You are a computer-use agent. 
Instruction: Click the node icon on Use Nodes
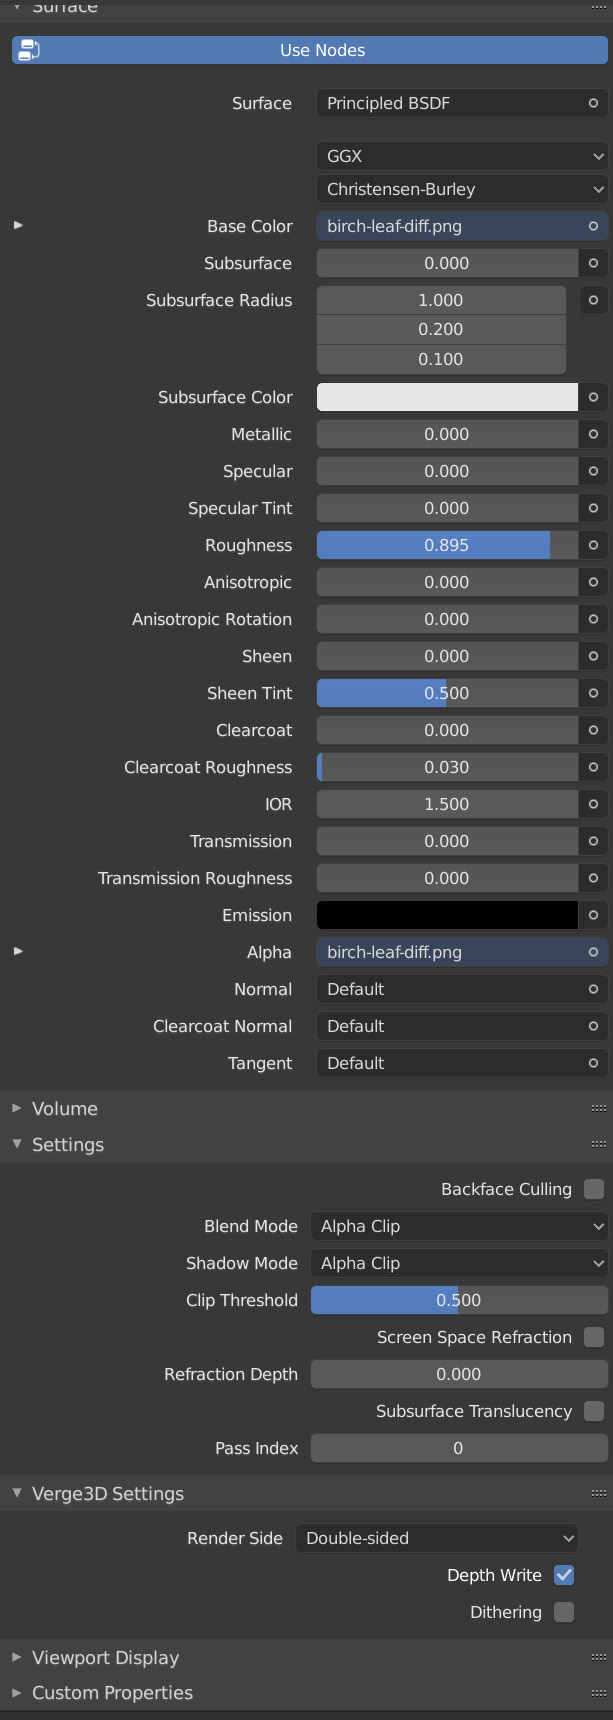[x=29, y=50]
